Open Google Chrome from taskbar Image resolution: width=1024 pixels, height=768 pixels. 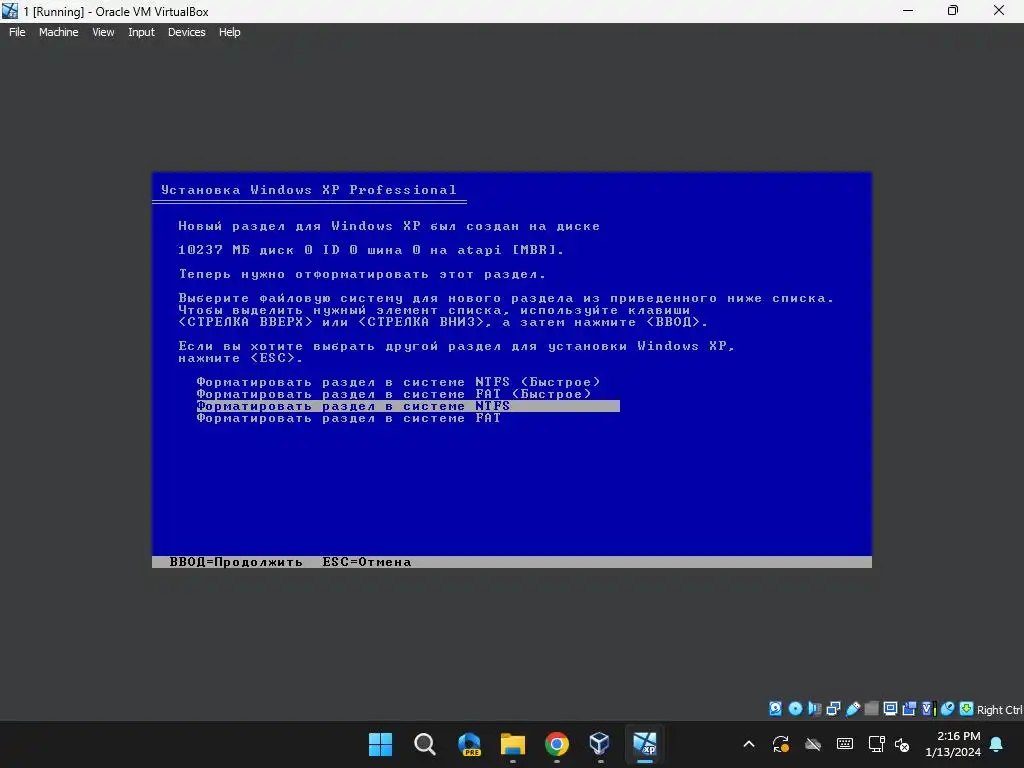[556, 744]
